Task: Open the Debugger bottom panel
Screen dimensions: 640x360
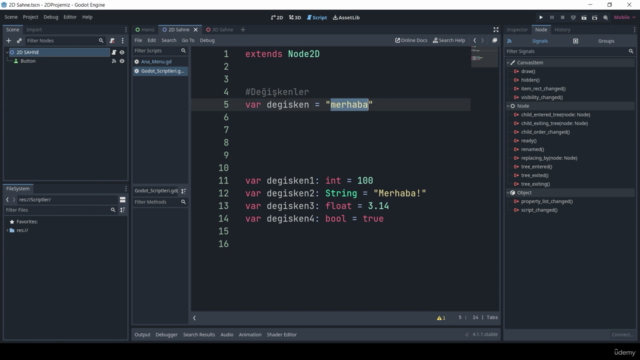Action: pyautogui.click(x=167, y=335)
